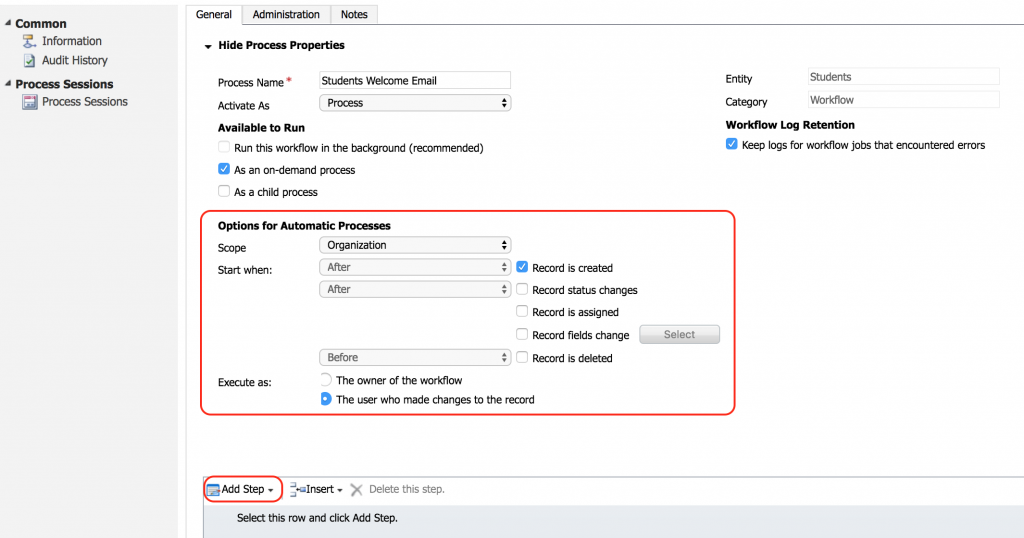Collapse the Hide Process Properties triangle
The width and height of the screenshot is (1024, 538).
pyautogui.click(x=208, y=46)
